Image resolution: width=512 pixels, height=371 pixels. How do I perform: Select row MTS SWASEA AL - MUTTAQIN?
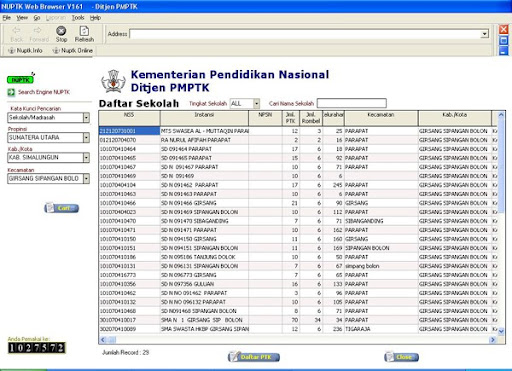click(298, 131)
